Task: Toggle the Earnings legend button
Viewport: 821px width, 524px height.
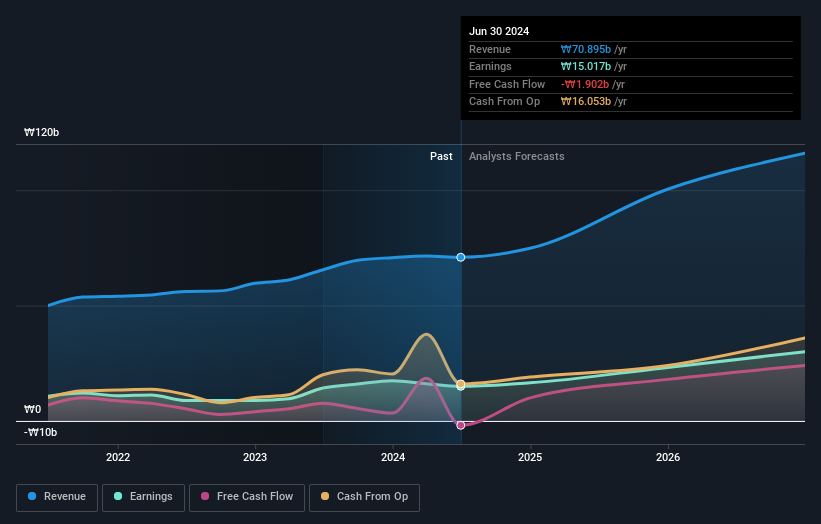Action: 143,497
